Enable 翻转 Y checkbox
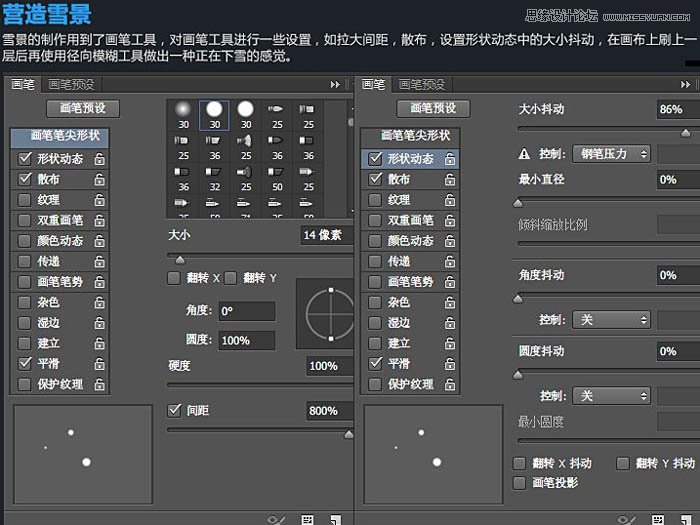This screenshot has height=525, width=700. click(x=230, y=278)
